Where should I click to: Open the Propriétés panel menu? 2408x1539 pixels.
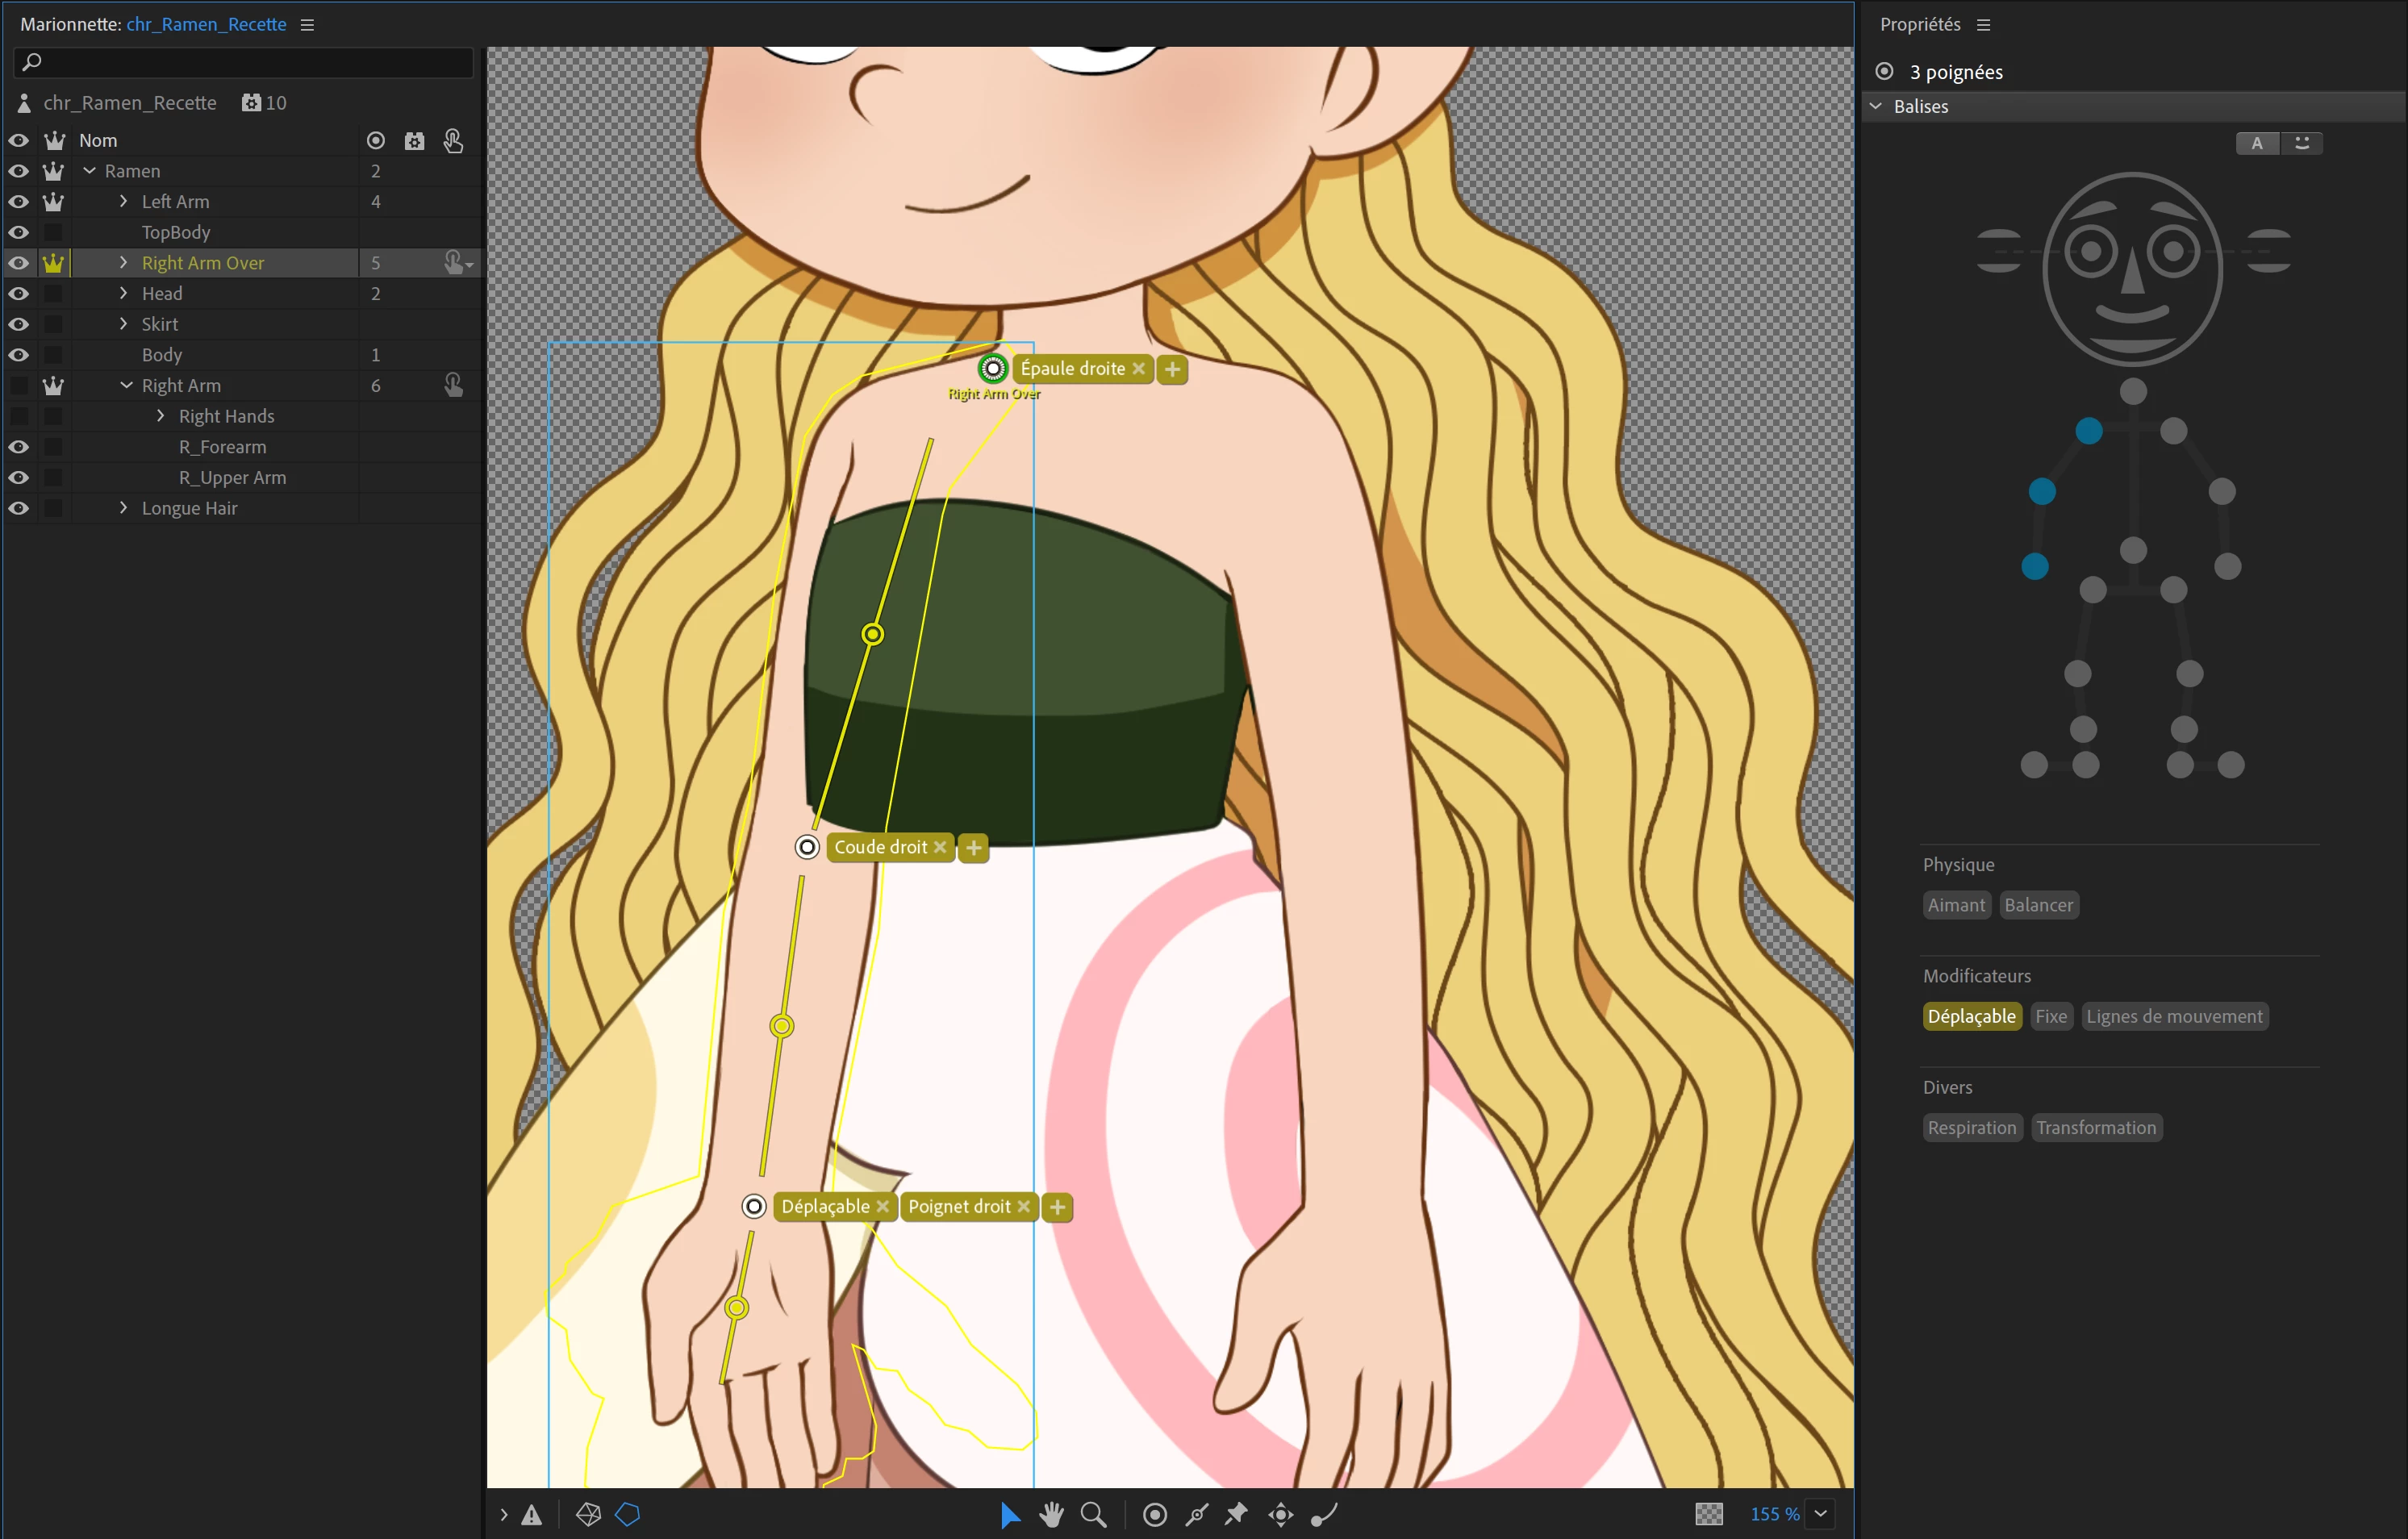(x=1984, y=24)
